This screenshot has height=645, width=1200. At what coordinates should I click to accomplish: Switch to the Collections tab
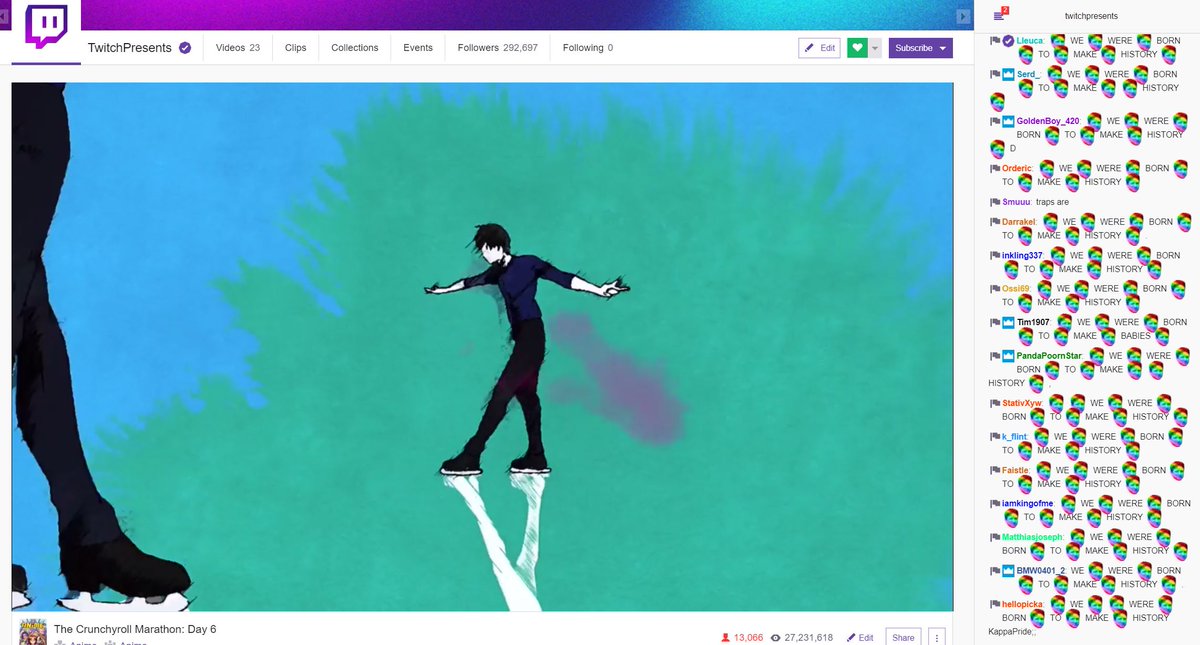coord(355,48)
